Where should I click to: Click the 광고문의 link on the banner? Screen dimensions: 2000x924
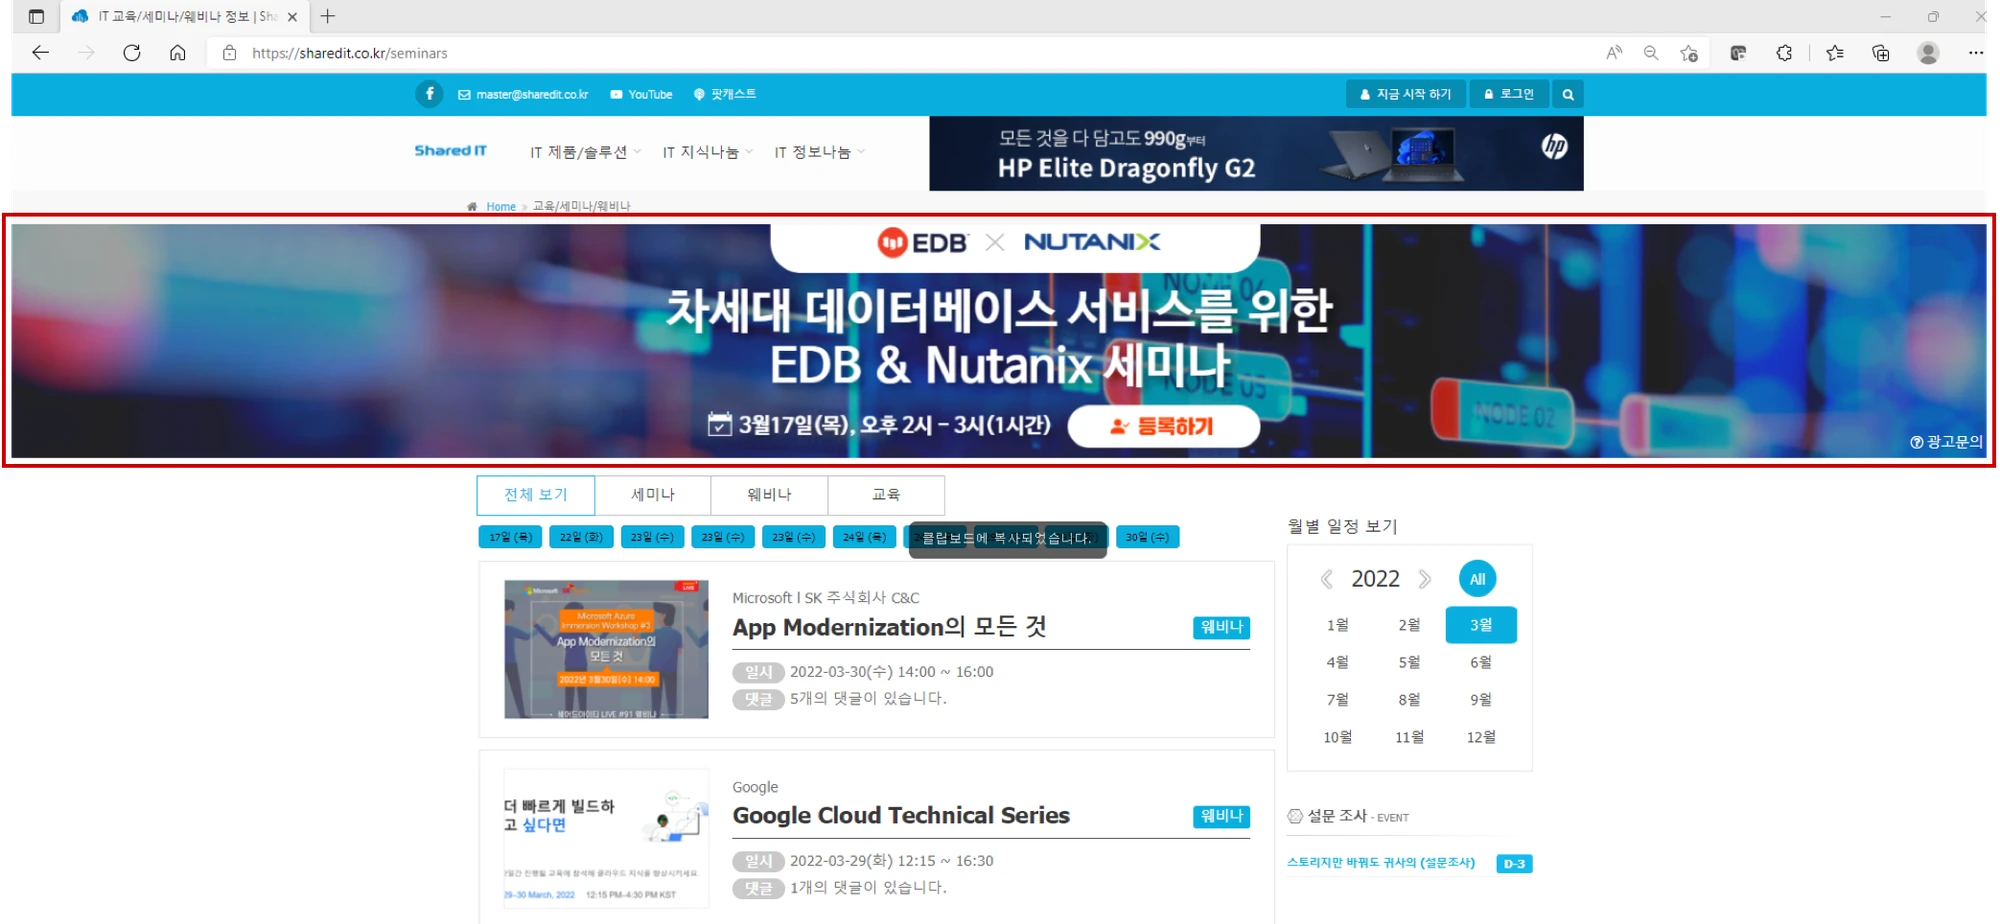(1946, 442)
